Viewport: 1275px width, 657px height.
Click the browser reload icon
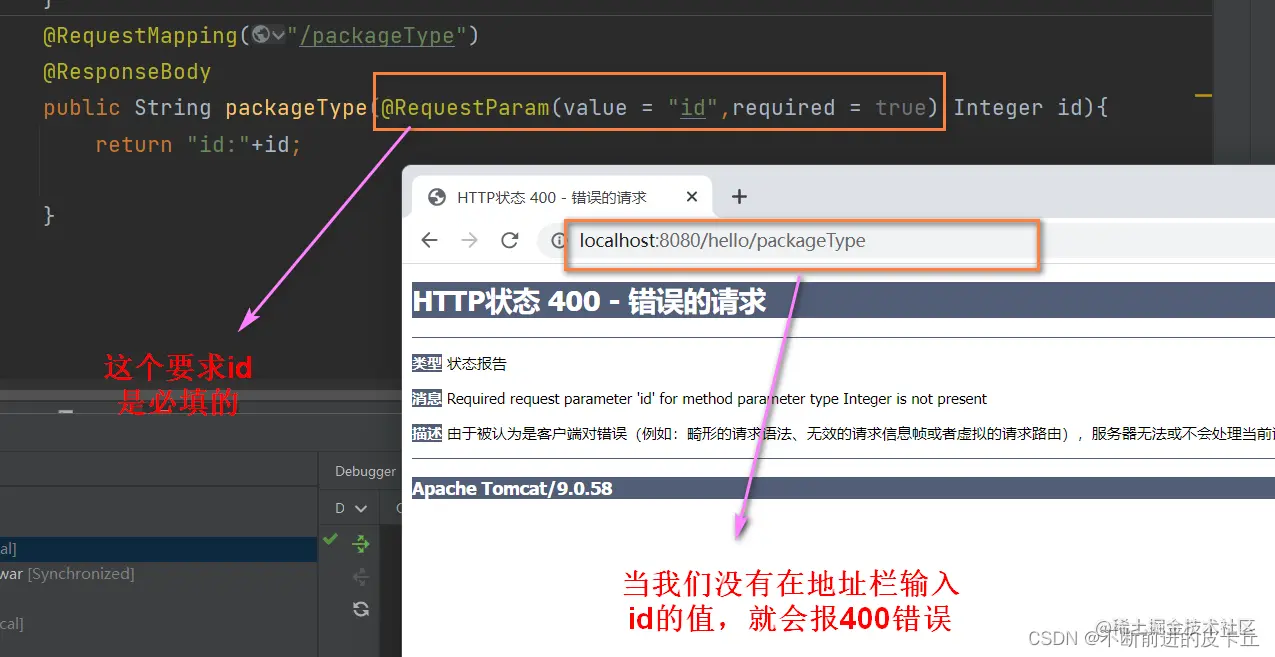(510, 240)
